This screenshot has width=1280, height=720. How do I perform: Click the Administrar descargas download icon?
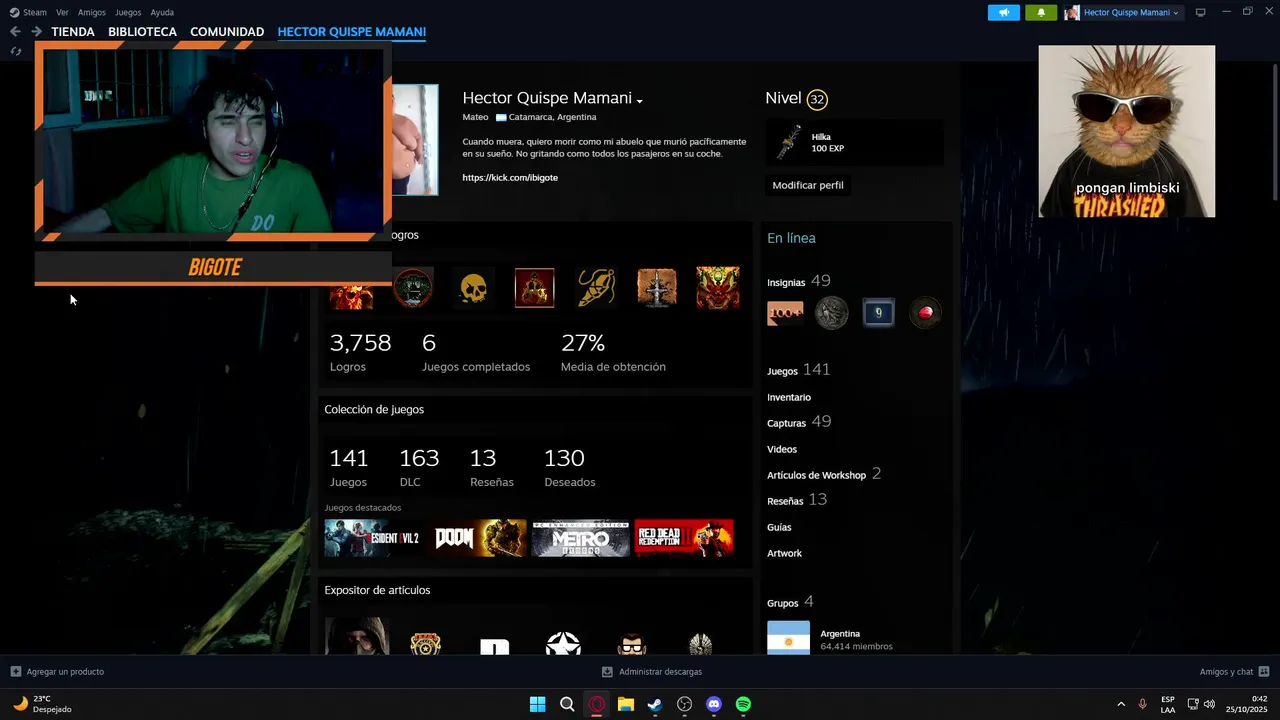point(607,671)
